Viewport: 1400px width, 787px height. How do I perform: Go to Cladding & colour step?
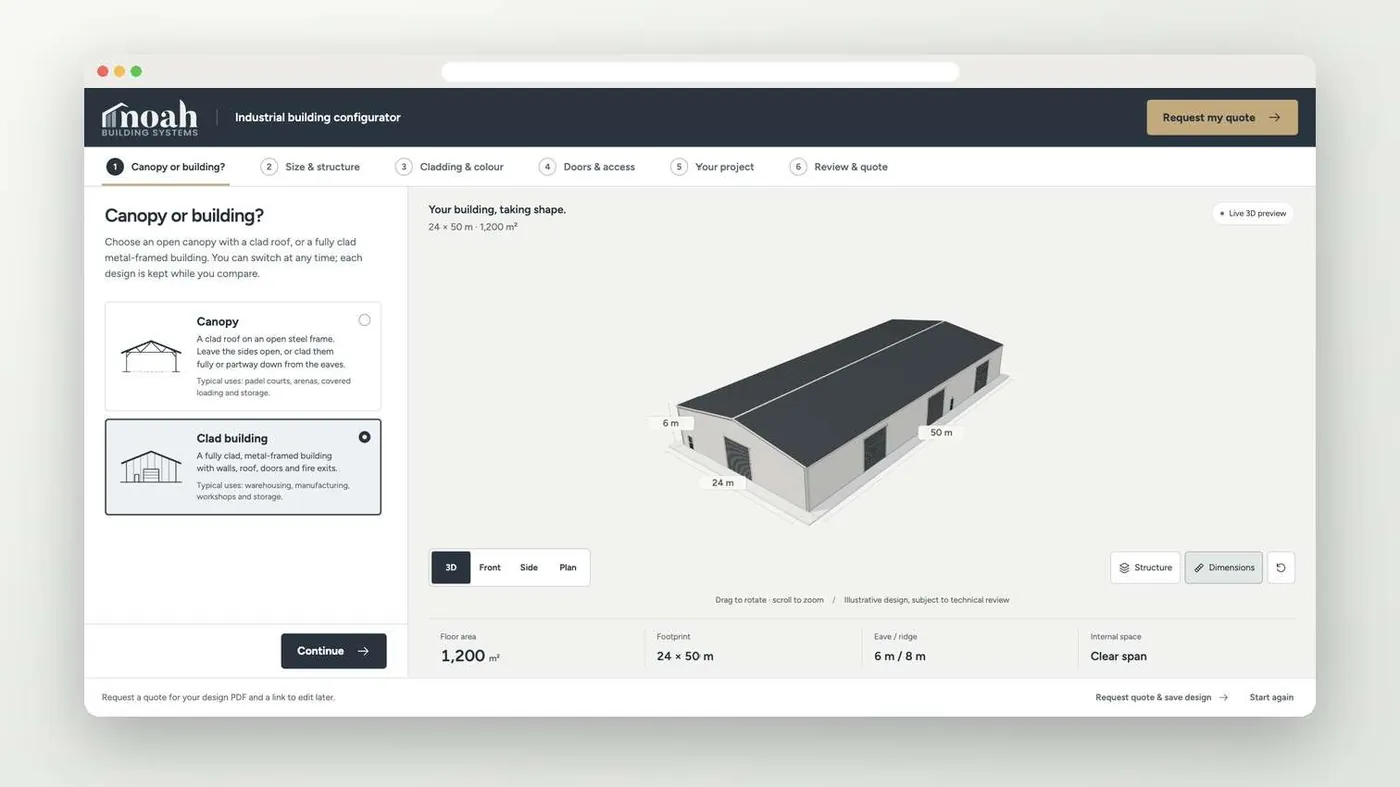[x=450, y=167]
